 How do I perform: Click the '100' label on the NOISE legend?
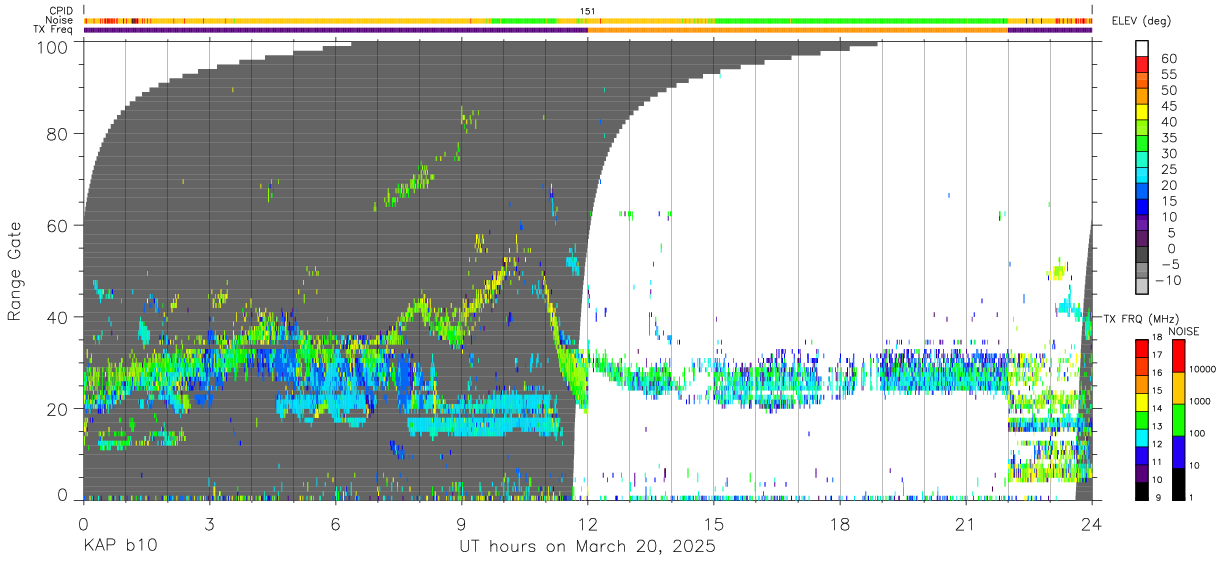pyautogui.click(x=1195, y=433)
